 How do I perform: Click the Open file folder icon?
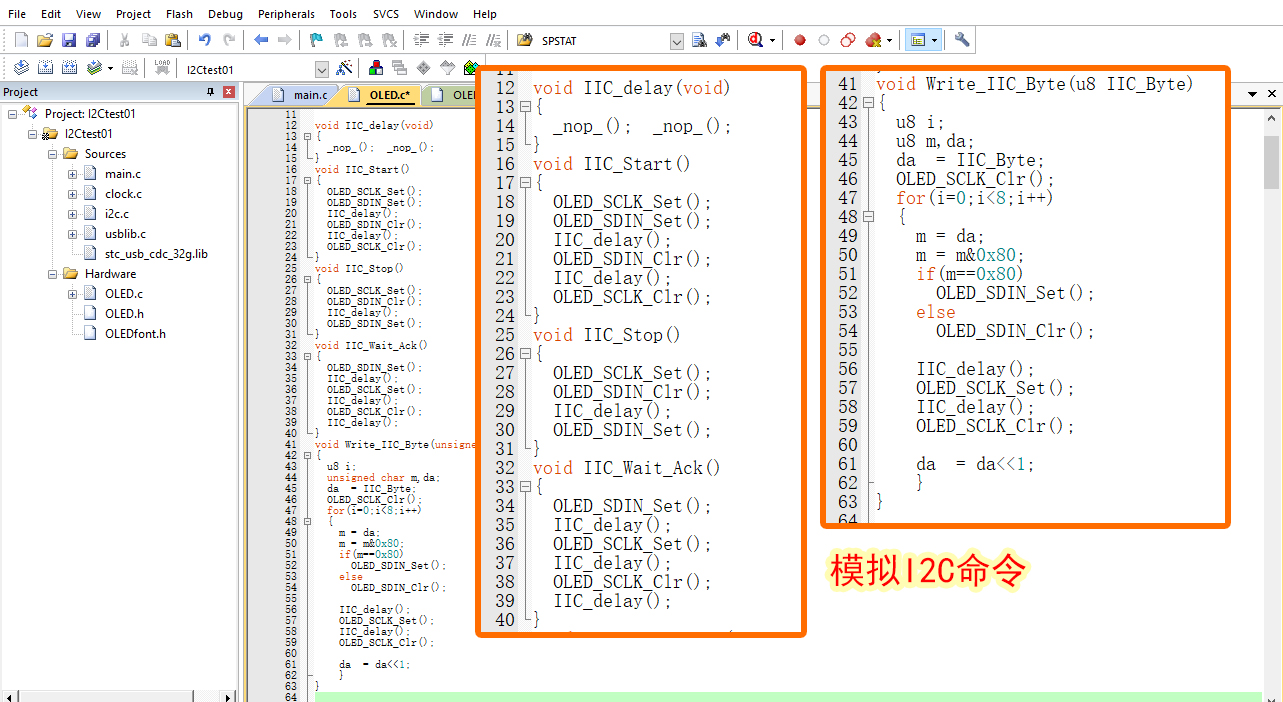pos(44,40)
